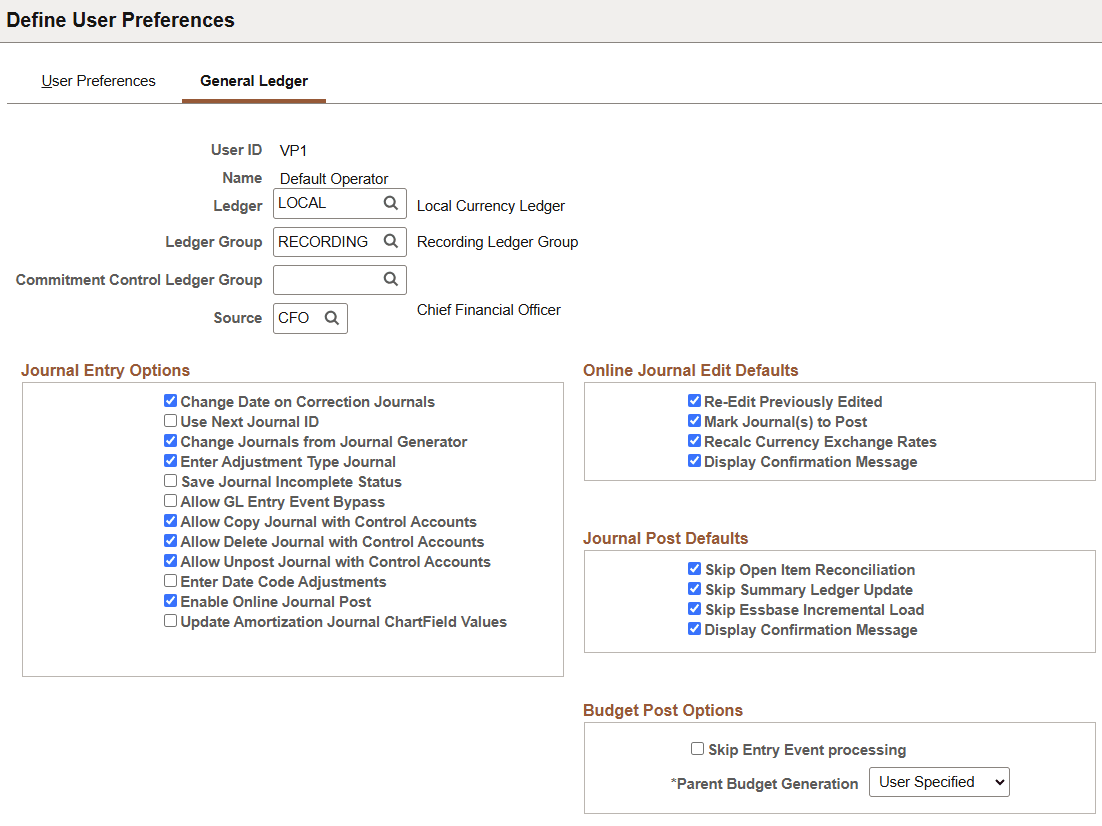Check Save Journal Incomplete Status

(170, 480)
